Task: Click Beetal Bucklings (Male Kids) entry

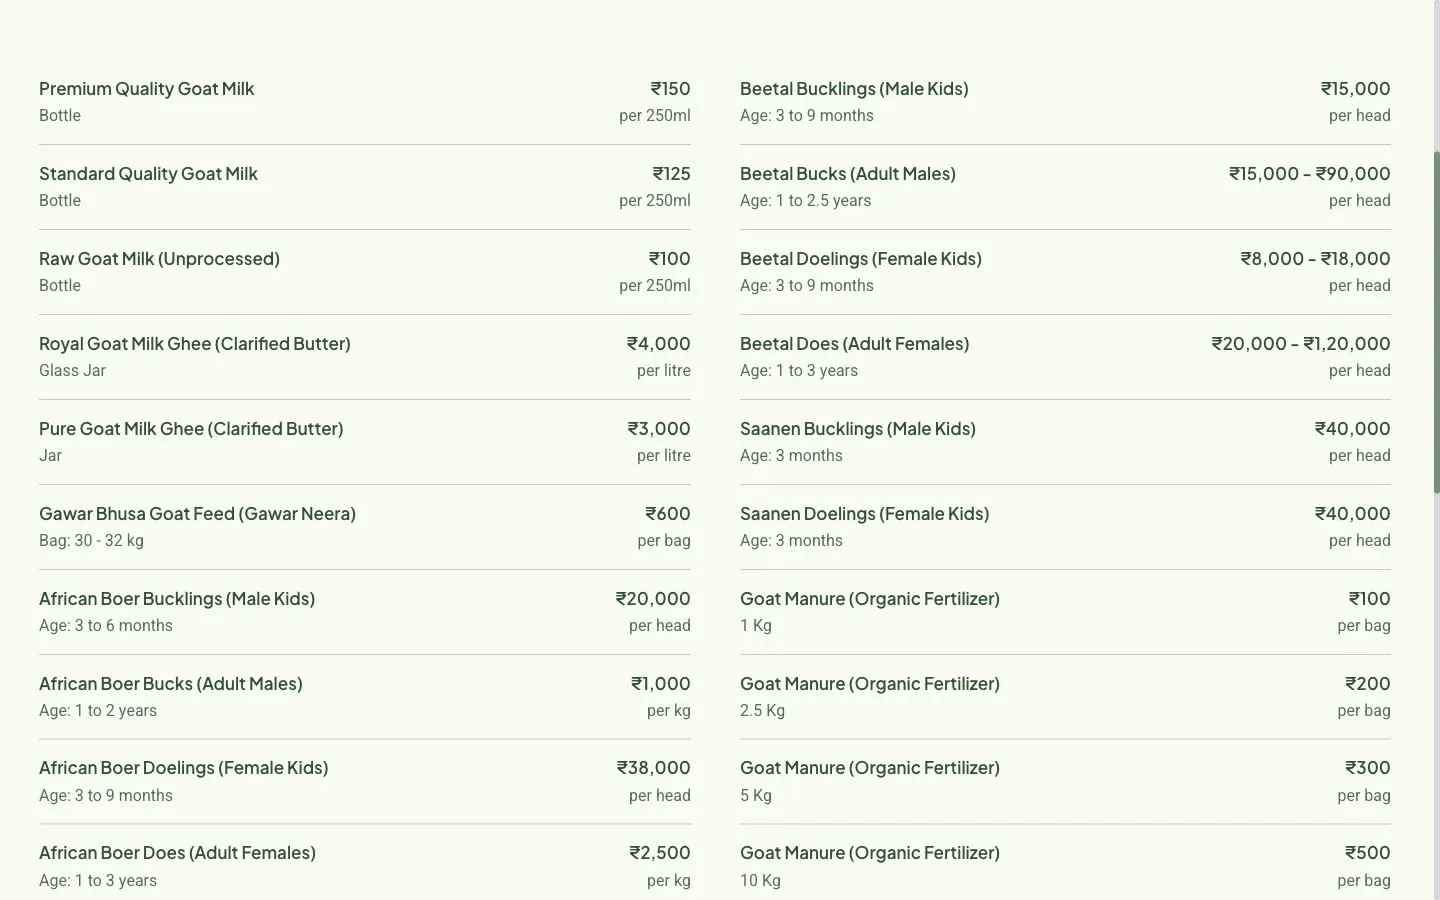Action: coord(1065,102)
